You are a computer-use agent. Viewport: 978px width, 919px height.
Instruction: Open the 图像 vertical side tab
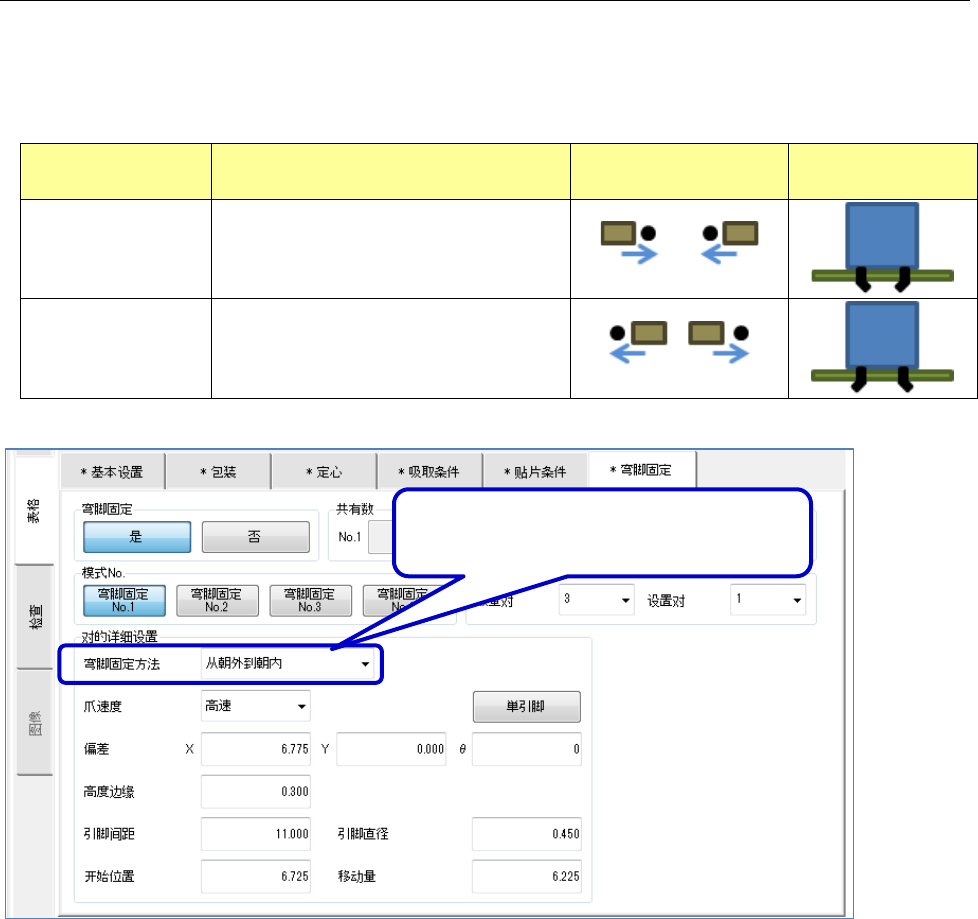tap(34, 722)
